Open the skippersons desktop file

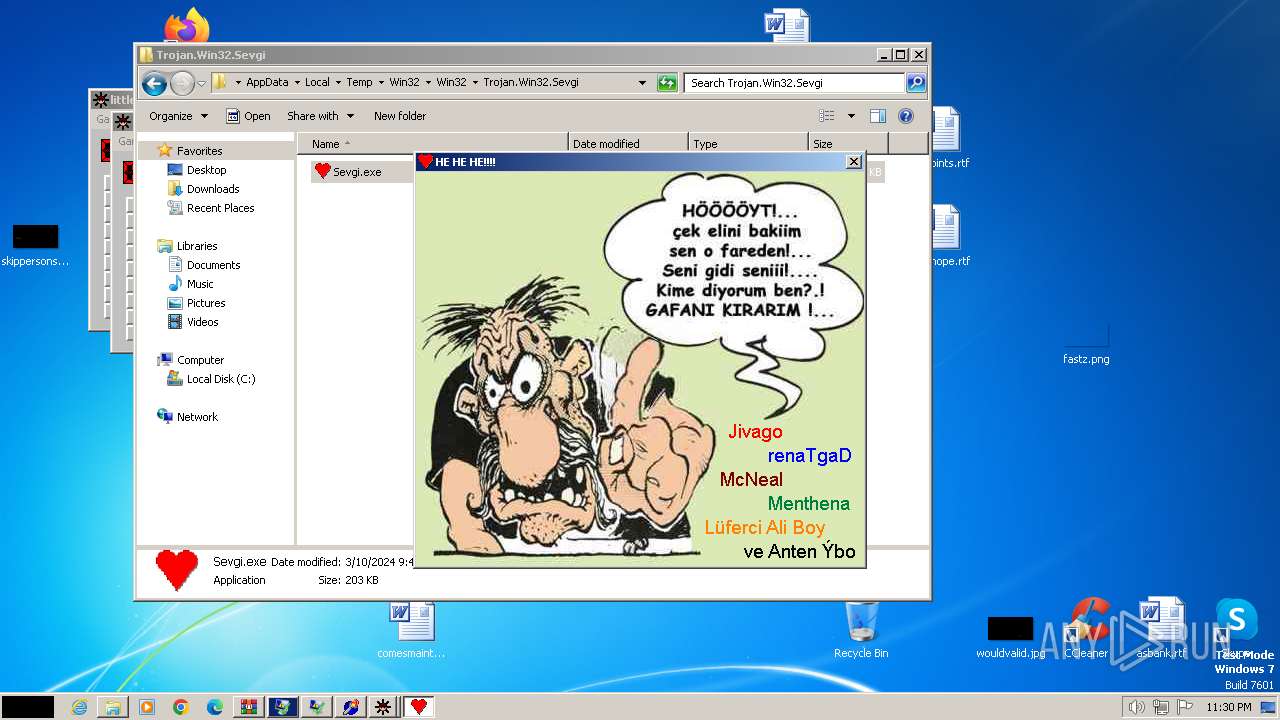point(35,244)
